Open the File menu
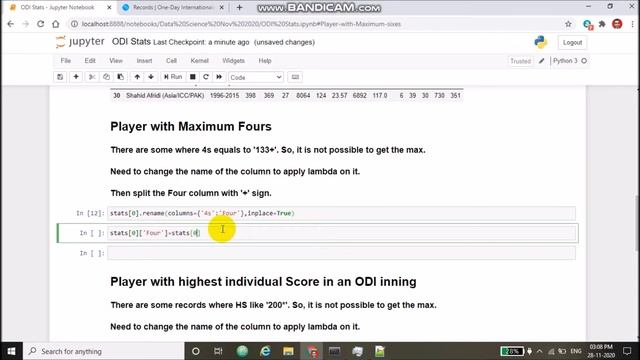This screenshot has height=360, width=640. [66, 61]
